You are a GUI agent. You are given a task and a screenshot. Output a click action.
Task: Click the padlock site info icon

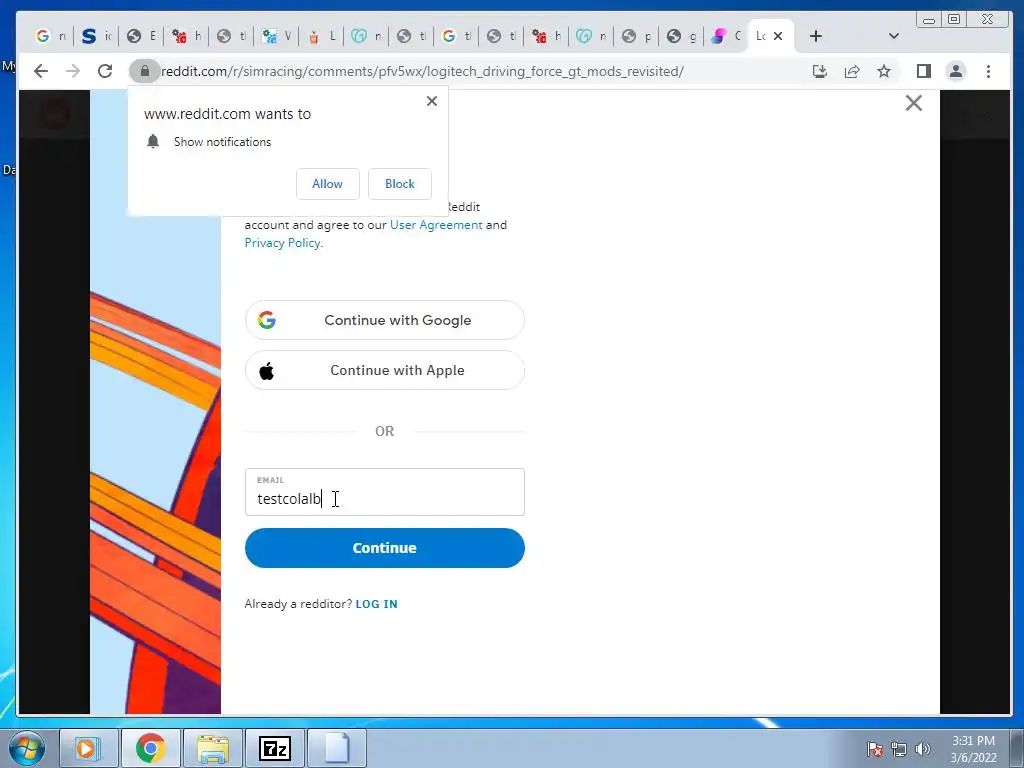coord(144,71)
